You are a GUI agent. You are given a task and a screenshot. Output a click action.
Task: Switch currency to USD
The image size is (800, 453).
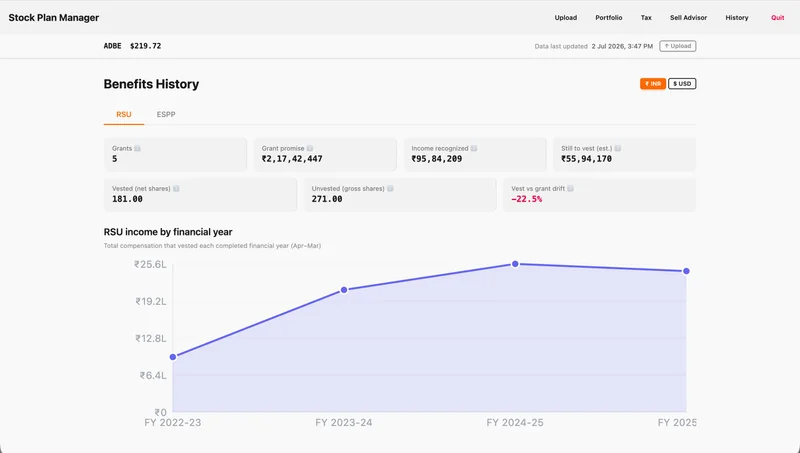(682, 84)
